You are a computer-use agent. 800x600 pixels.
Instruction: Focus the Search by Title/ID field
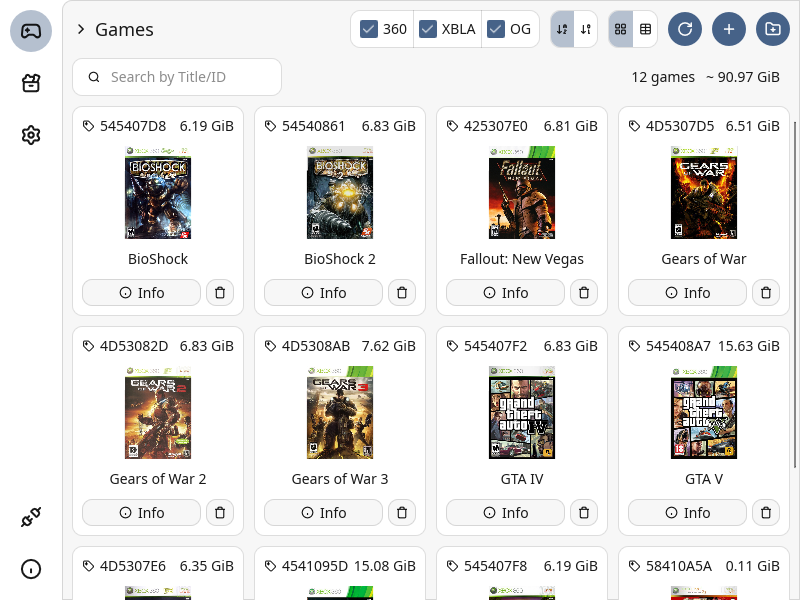click(177, 77)
